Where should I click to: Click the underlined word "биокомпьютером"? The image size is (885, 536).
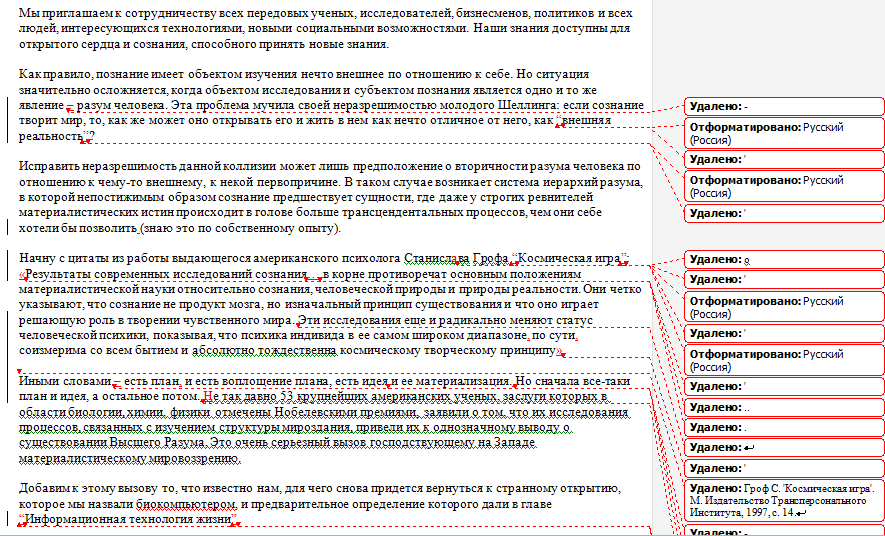coord(185,504)
